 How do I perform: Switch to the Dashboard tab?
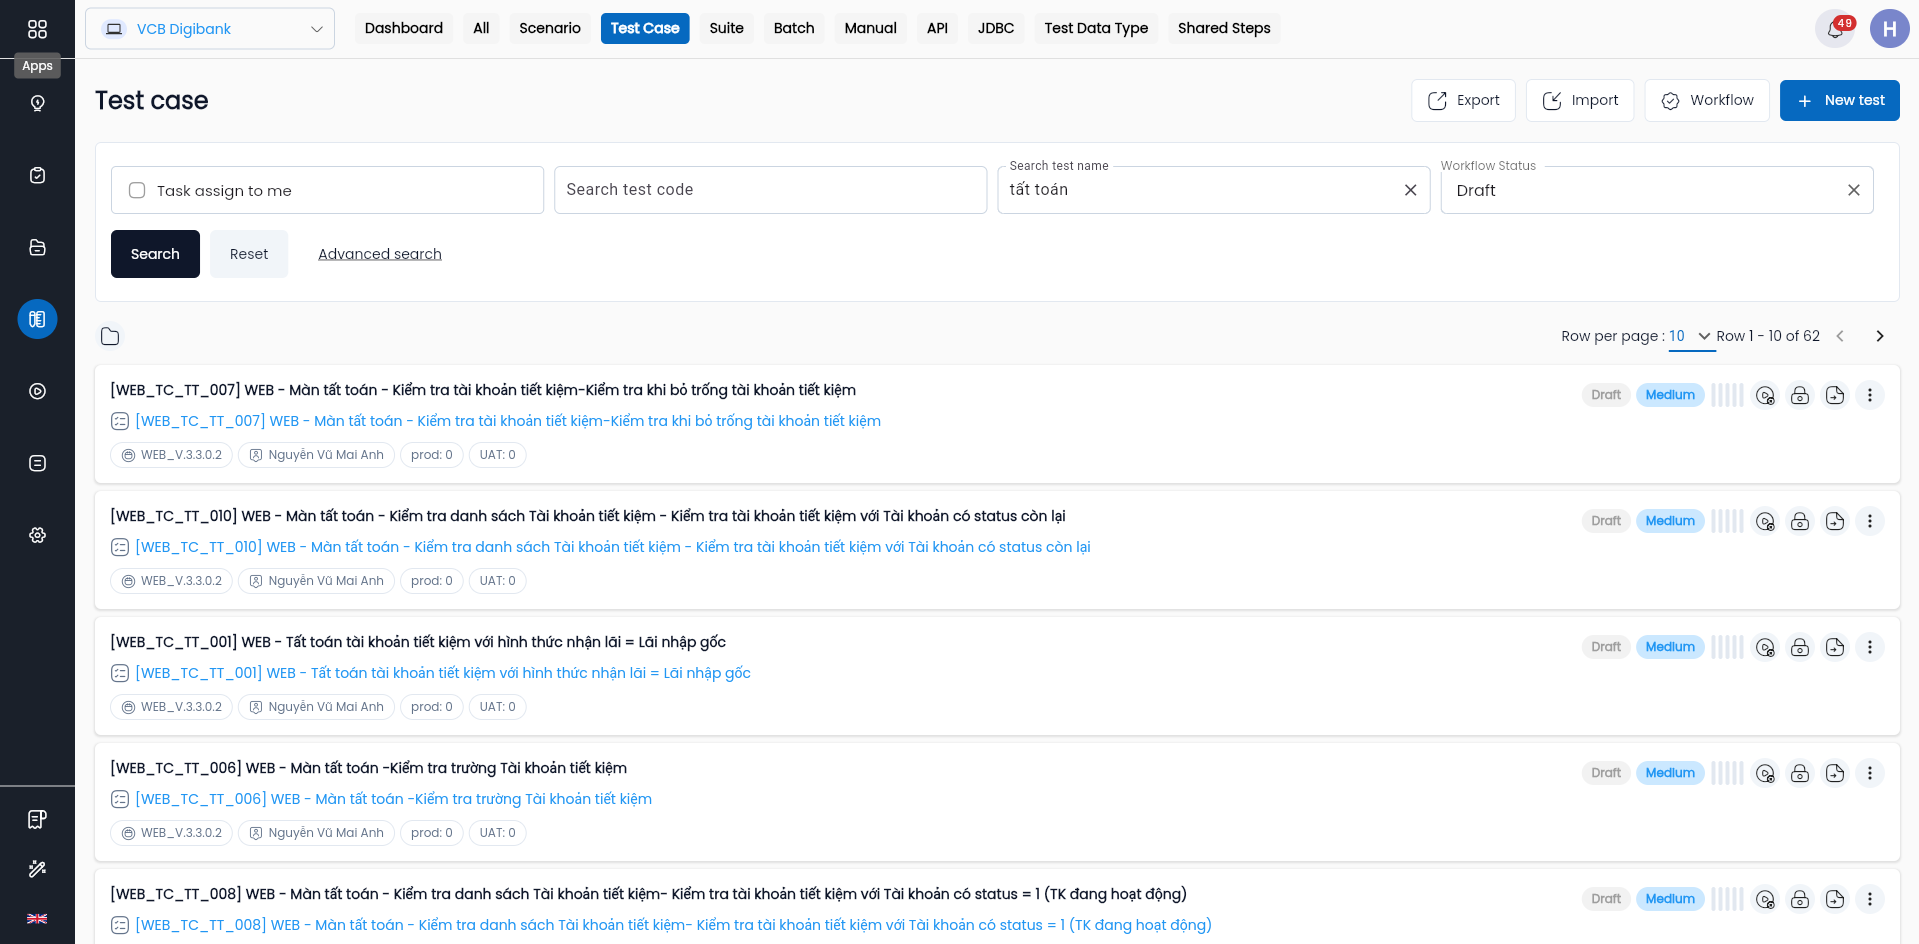(404, 28)
